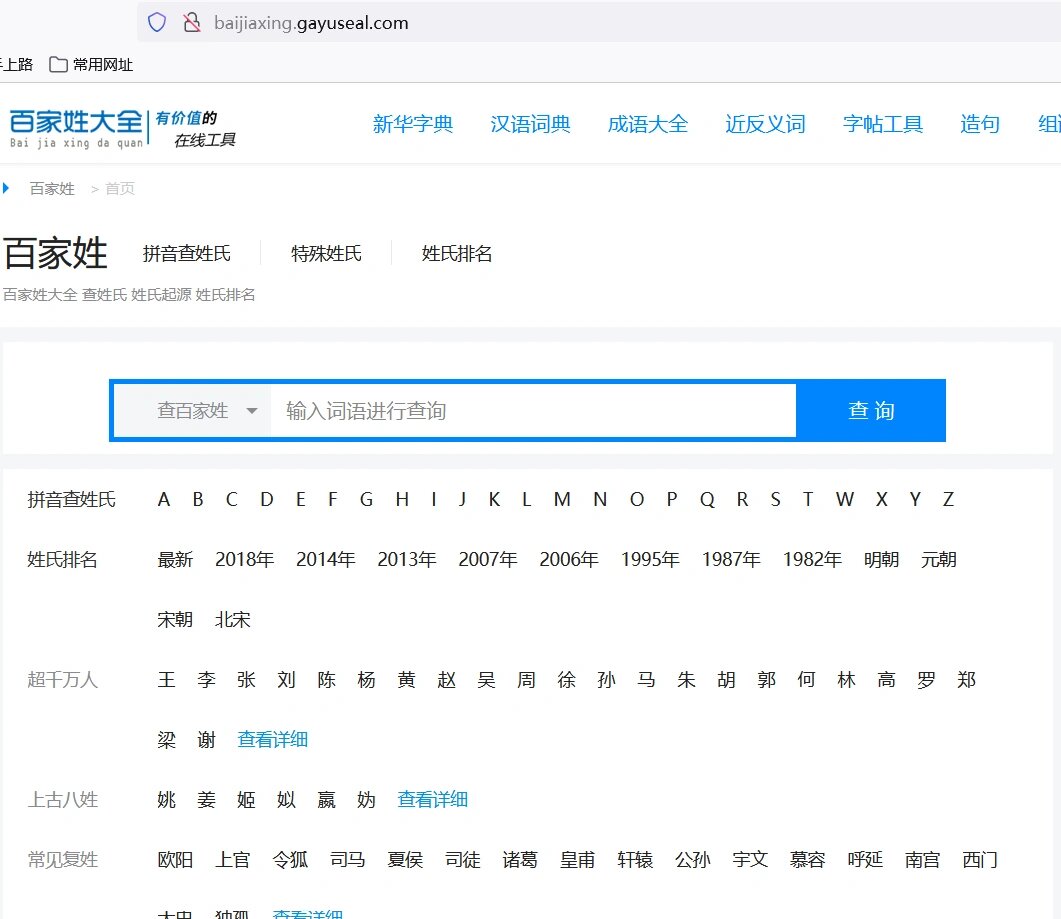The height and width of the screenshot is (919, 1061).
Task: Open the 宋朝 surname ranking
Action: tap(175, 620)
